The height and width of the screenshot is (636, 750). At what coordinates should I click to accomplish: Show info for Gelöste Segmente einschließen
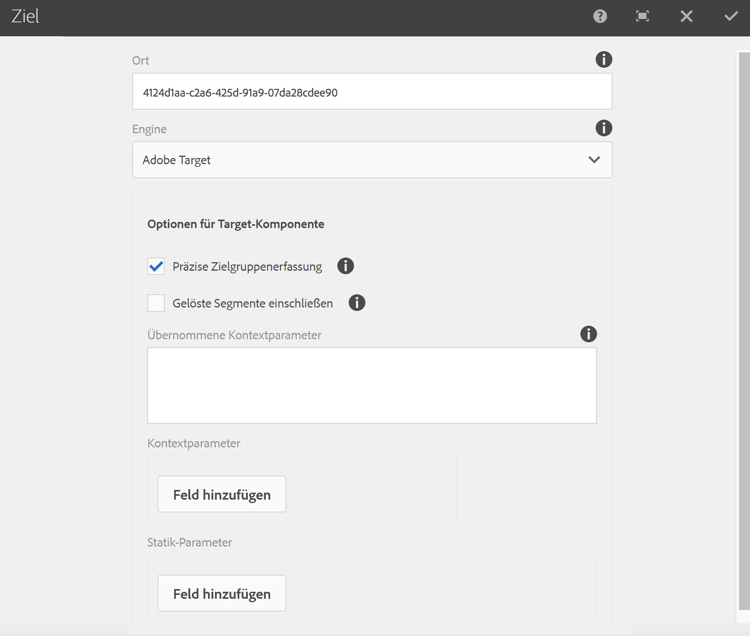(356, 302)
